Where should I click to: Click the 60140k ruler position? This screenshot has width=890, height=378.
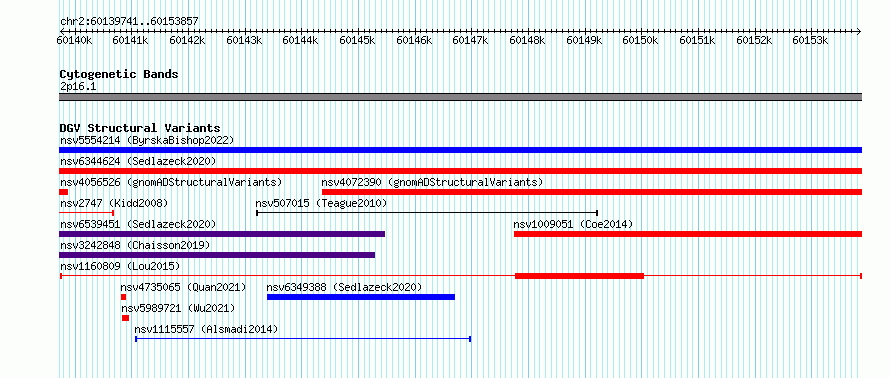[74, 40]
